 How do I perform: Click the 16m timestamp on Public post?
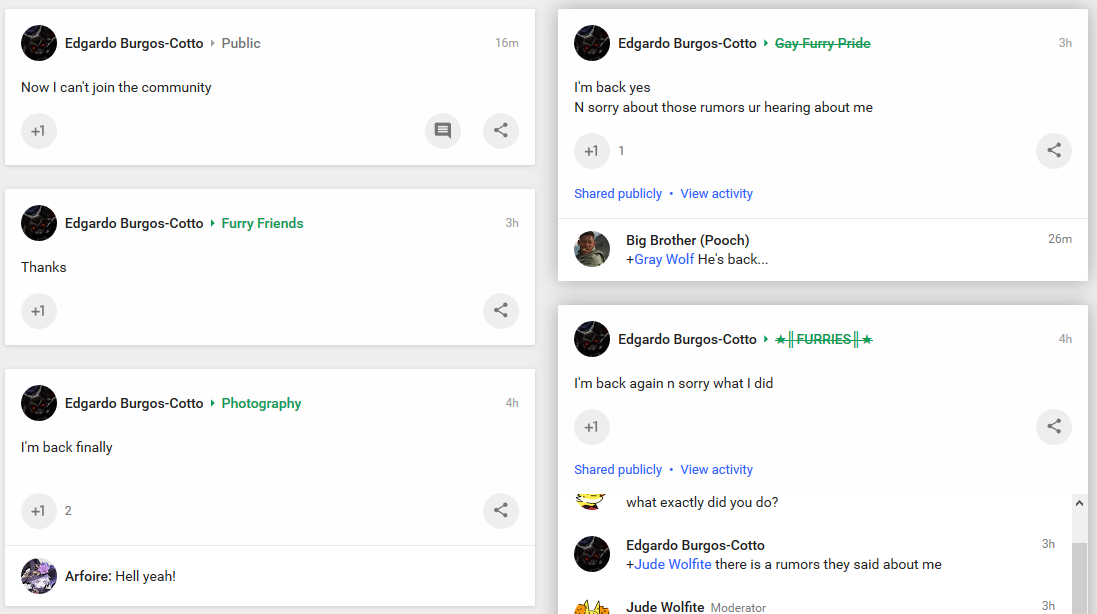(x=507, y=43)
